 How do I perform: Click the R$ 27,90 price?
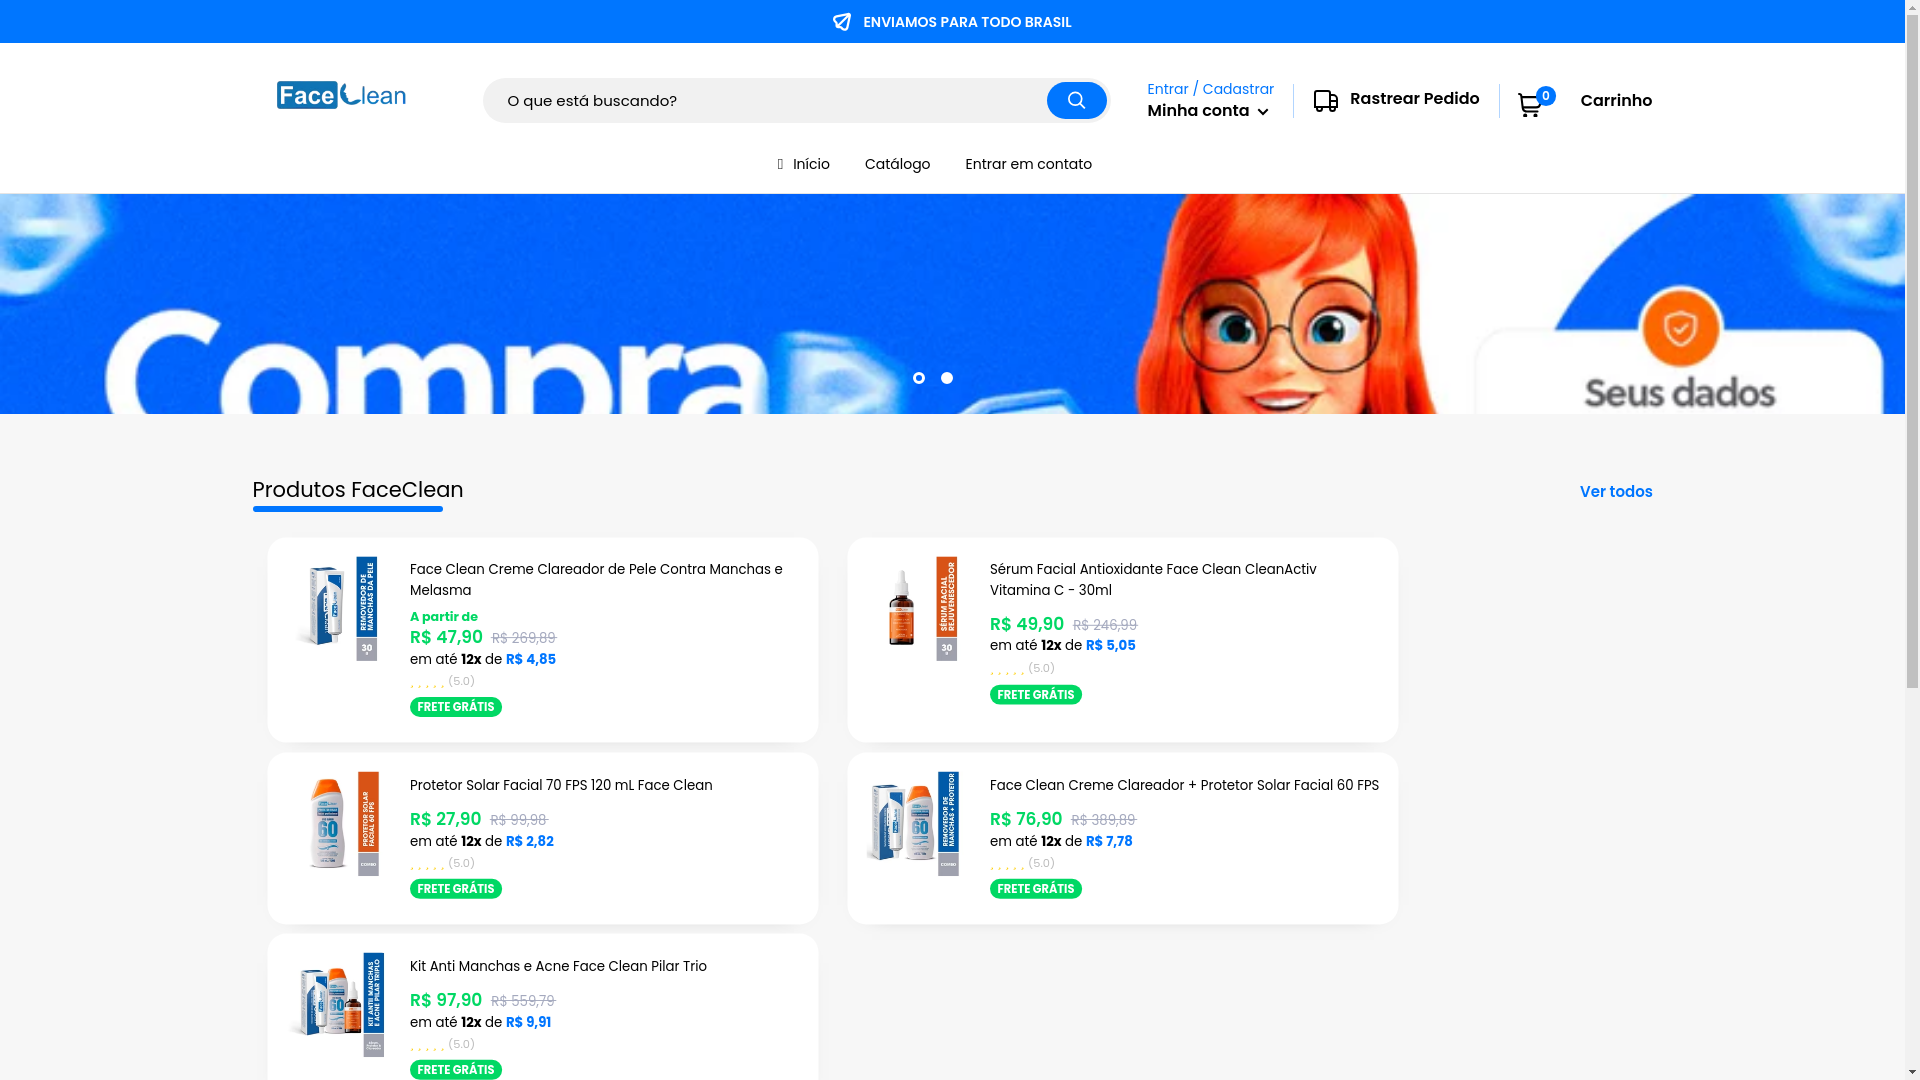445,819
